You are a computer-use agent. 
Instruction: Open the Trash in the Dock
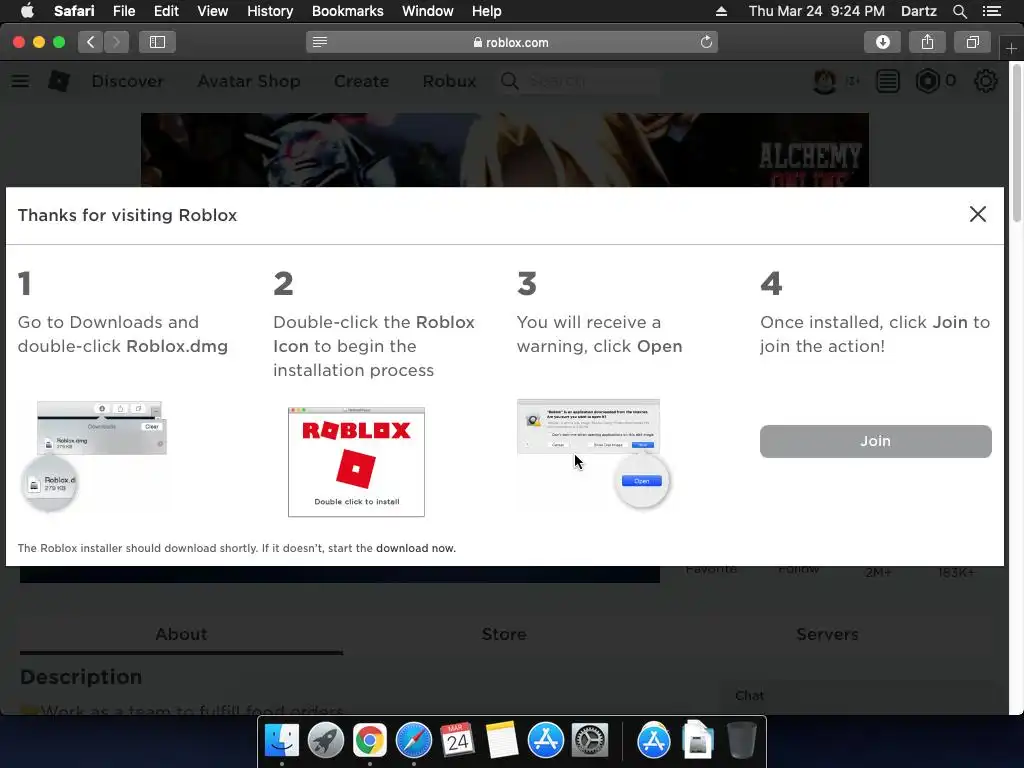point(741,740)
